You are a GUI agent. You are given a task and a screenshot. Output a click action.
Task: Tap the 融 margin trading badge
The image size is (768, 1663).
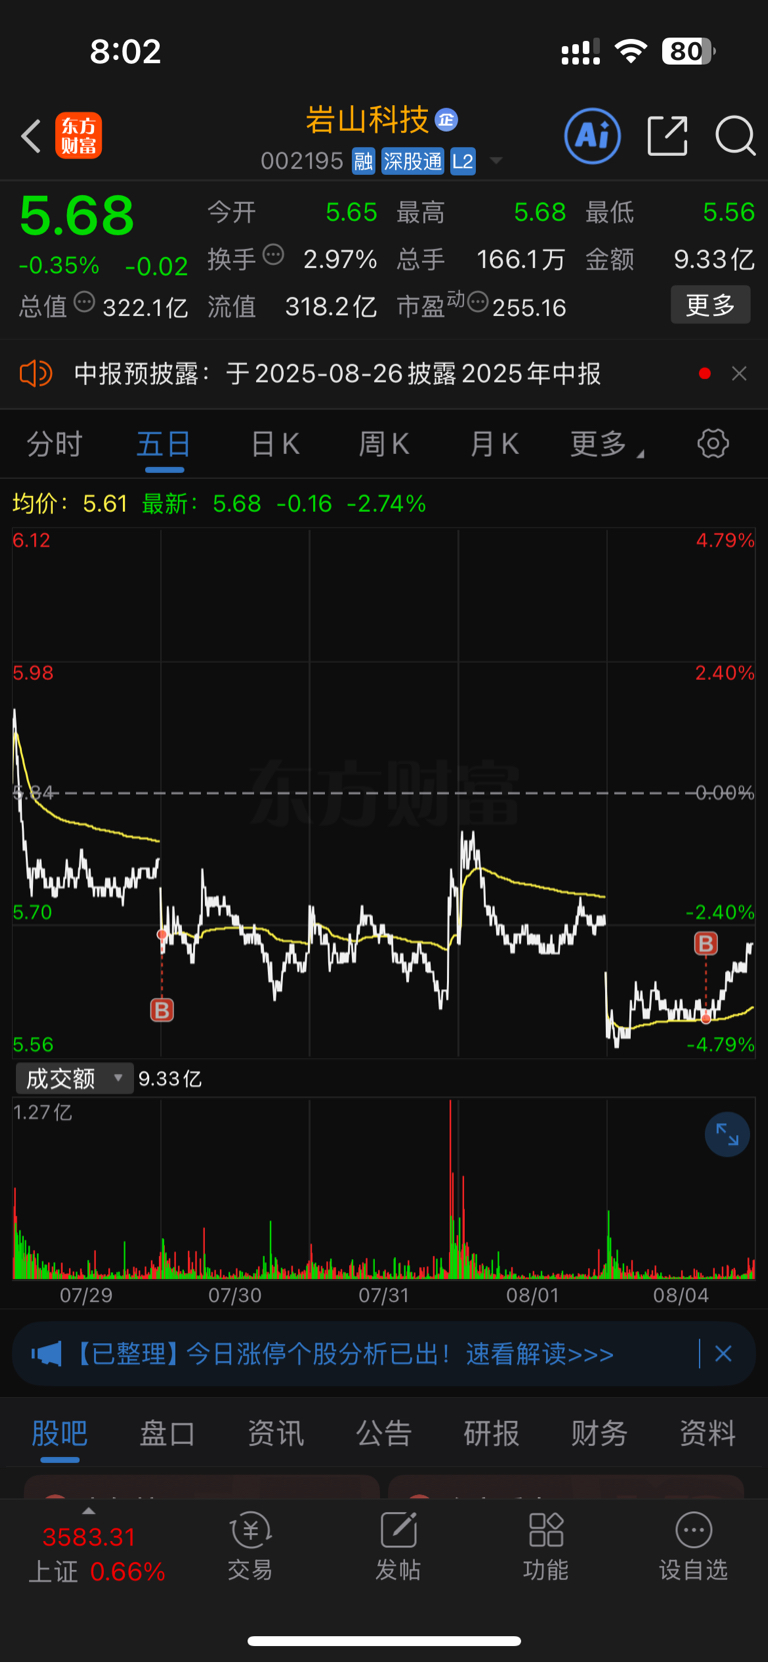(x=363, y=161)
